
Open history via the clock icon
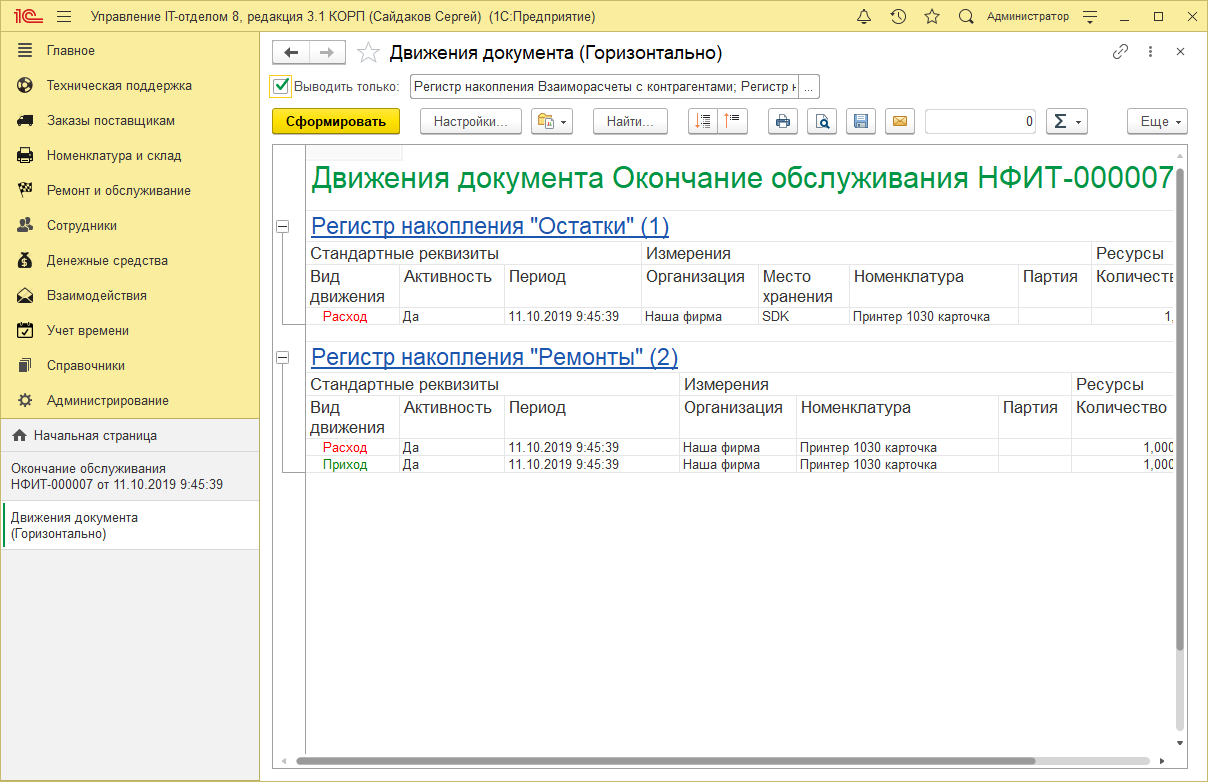[x=897, y=16]
